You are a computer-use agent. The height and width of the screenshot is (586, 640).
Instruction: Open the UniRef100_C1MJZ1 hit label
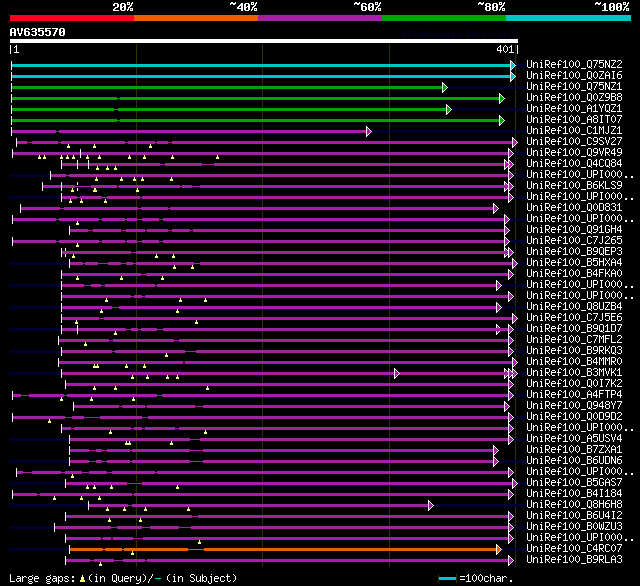574,130
